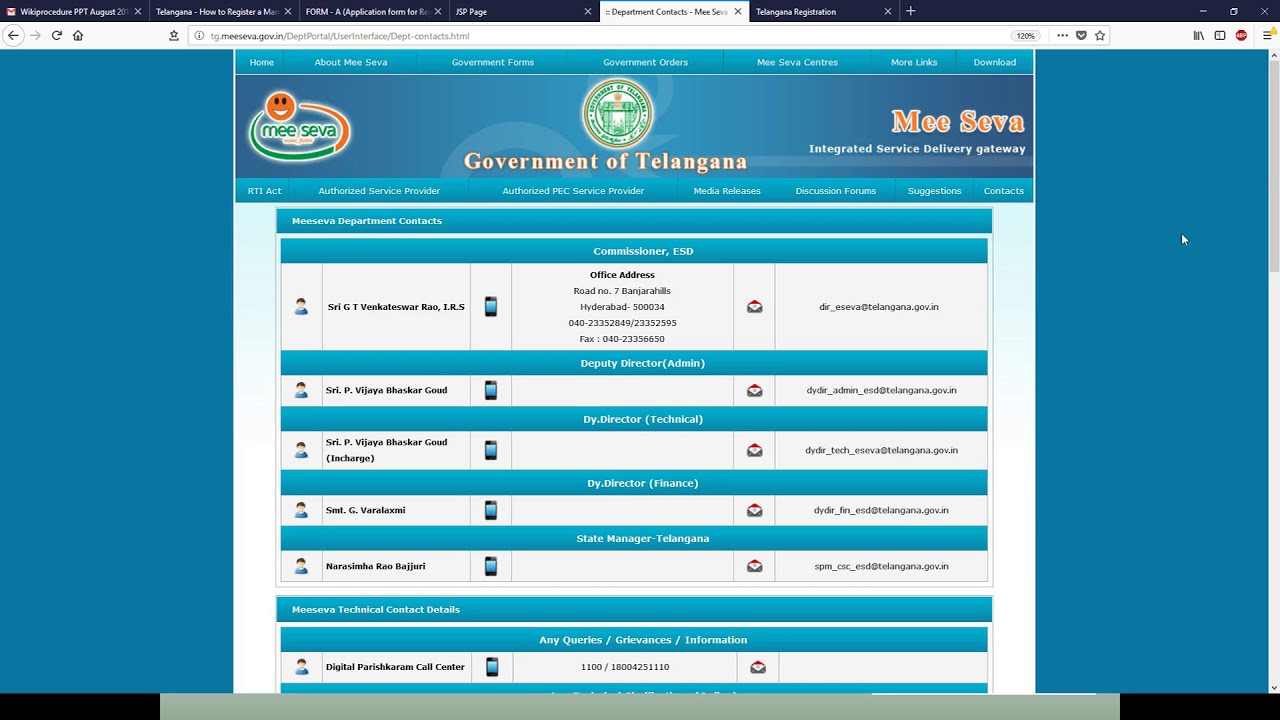Open Discussion Forums link
Image resolution: width=1280 pixels, height=720 pixels.
[x=836, y=191]
